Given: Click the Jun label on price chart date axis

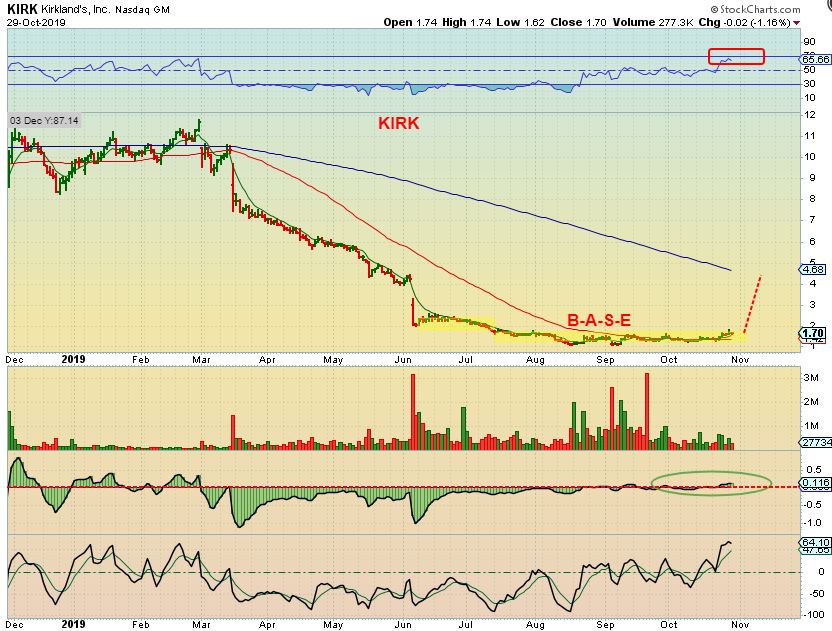Looking at the screenshot, I should coord(403,360).
